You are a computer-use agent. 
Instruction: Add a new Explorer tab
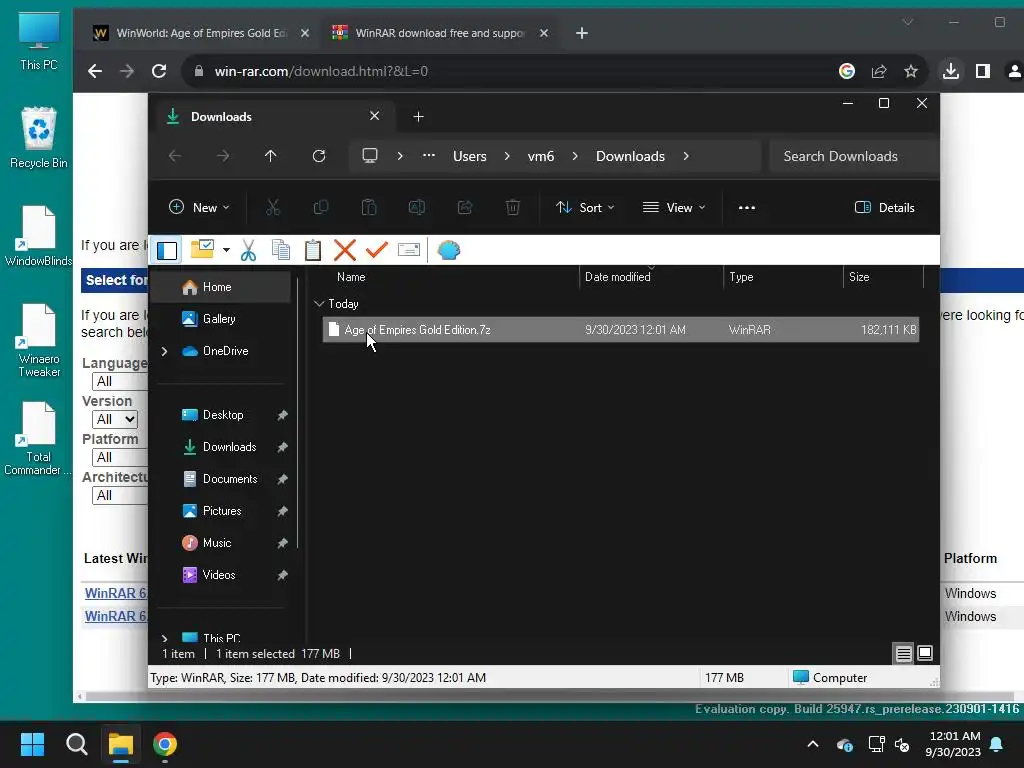[x=419, y=116]
